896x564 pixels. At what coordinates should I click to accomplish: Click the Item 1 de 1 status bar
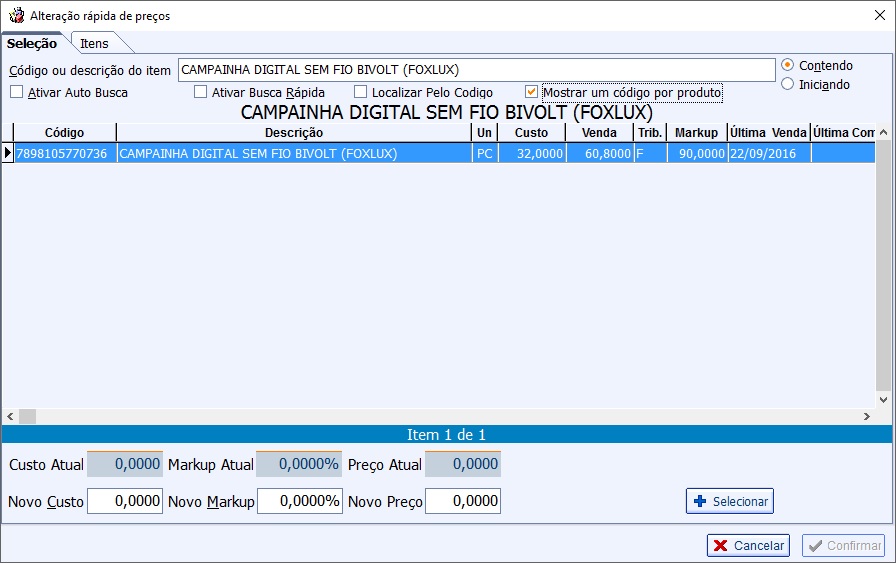pyautogui.click(x=447, y=434)
